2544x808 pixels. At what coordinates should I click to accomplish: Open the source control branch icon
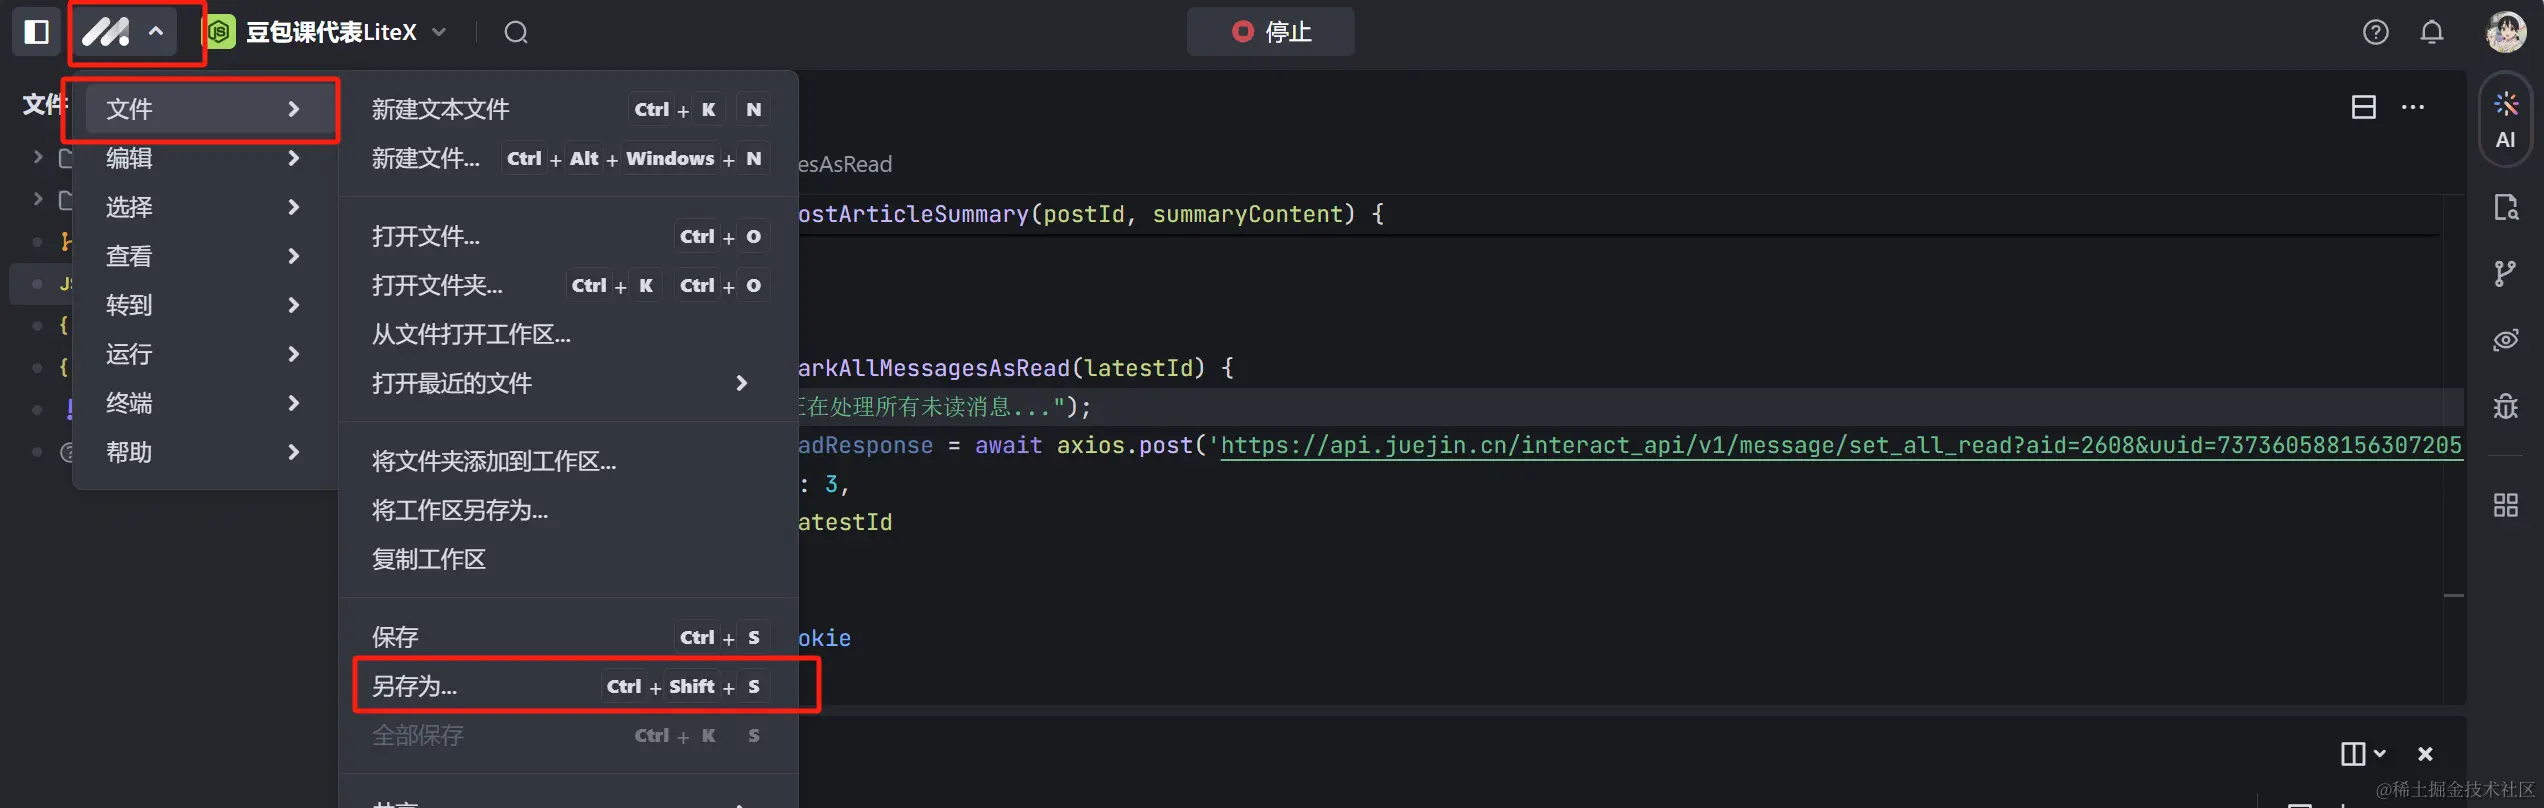pyautogui.click(x=2506, y=273)
